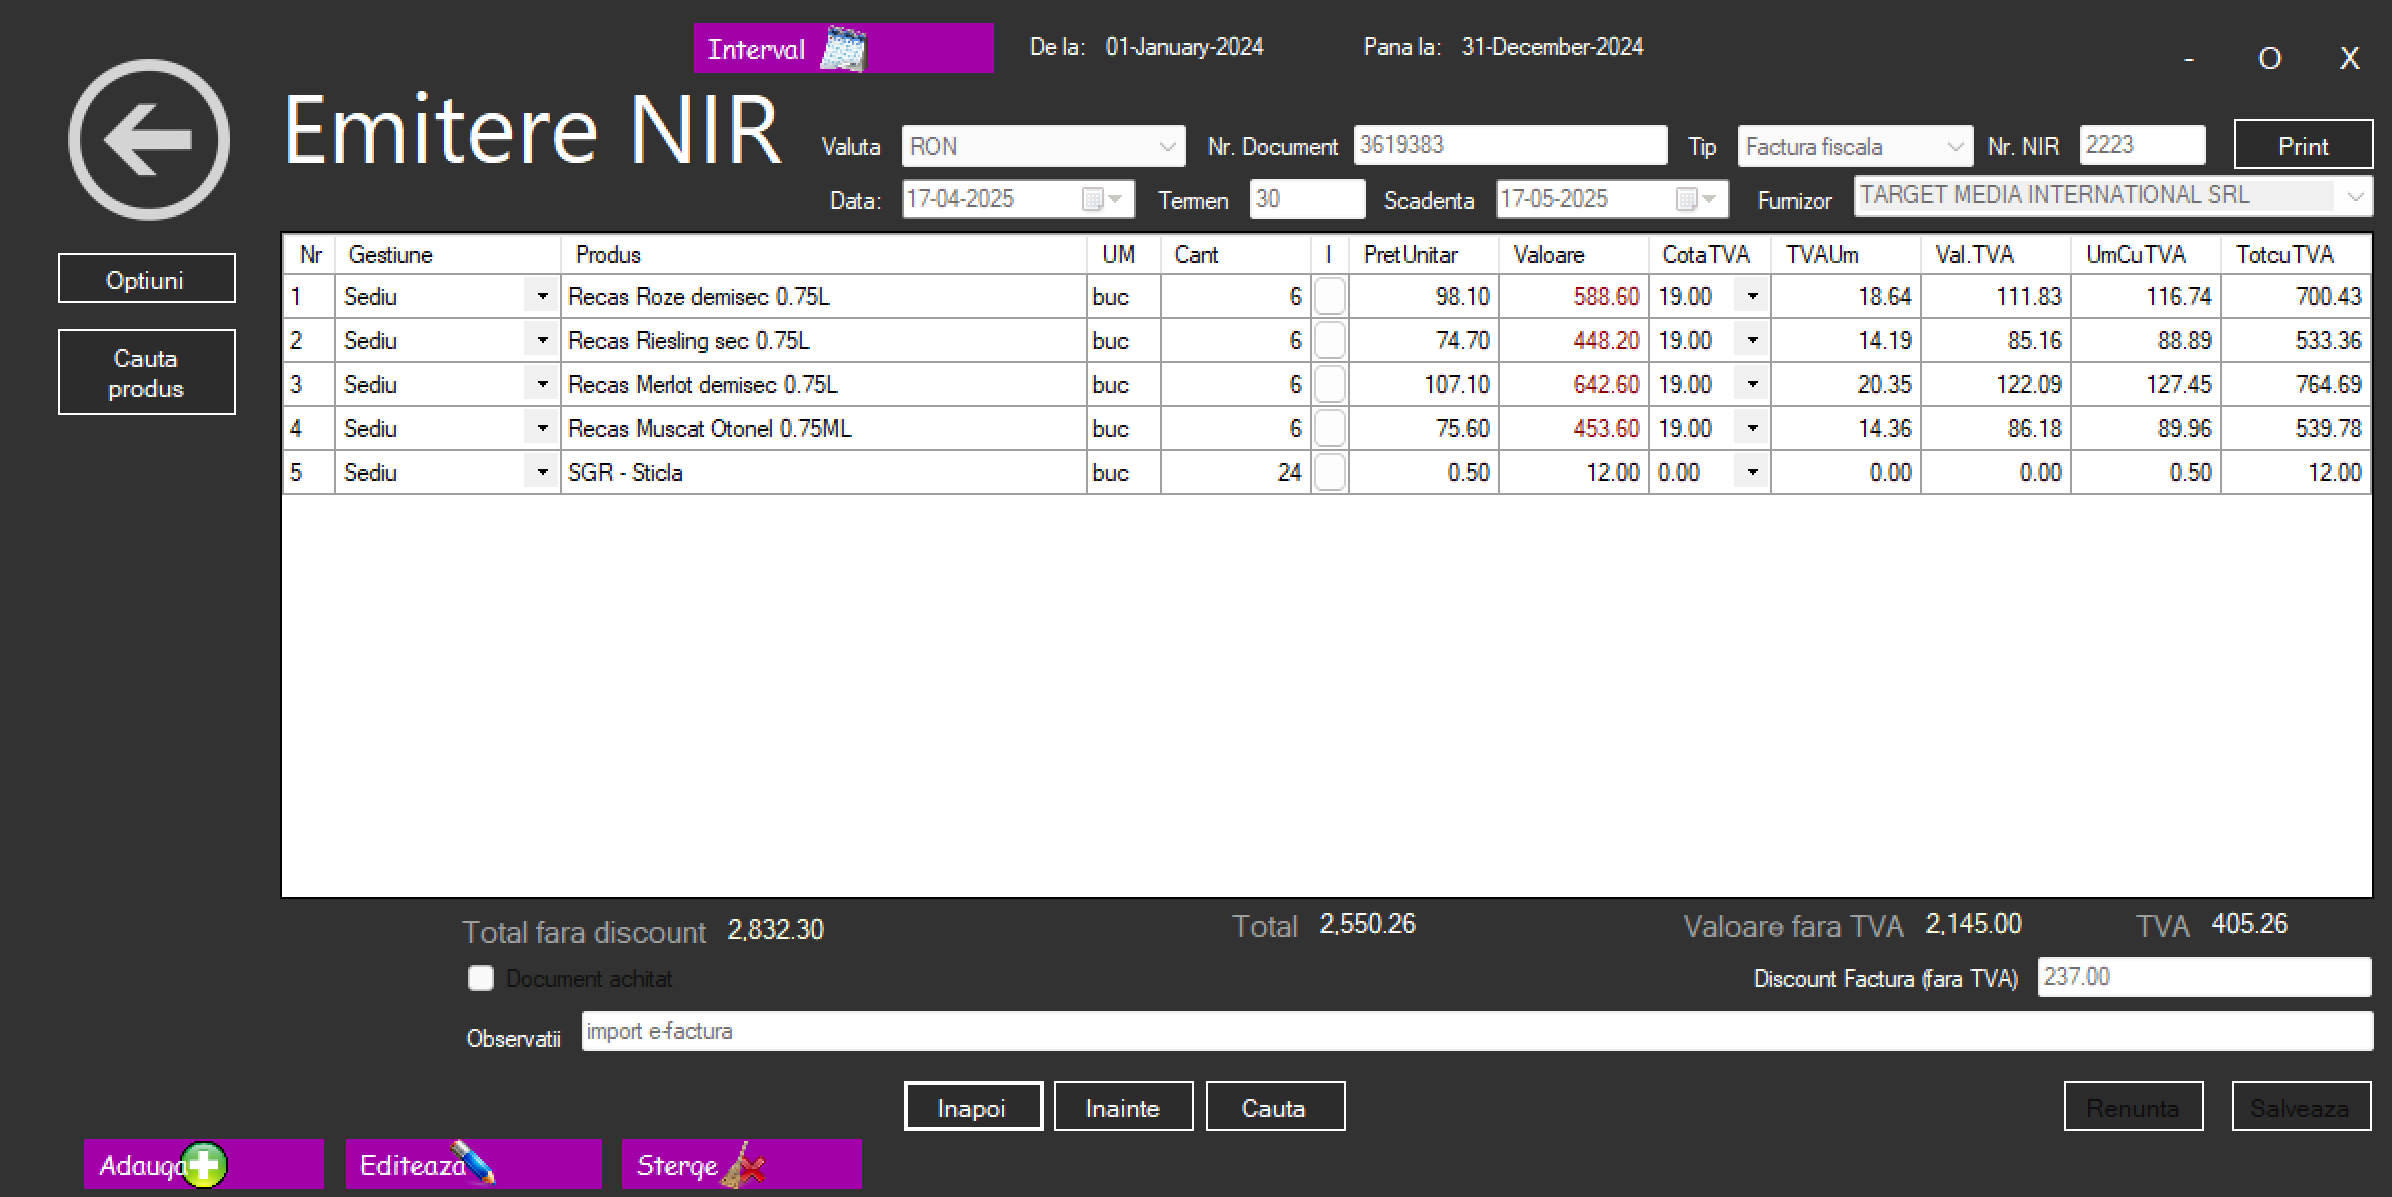Click the large back arrow icon
The width and height of the screenshot is (2392, 1197).
click(x=149, y=140)
